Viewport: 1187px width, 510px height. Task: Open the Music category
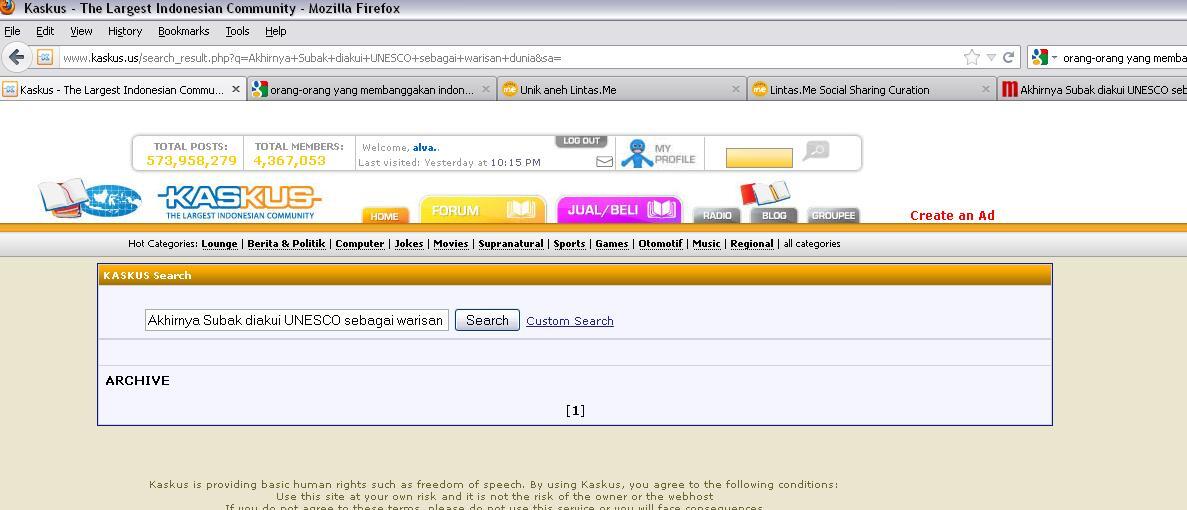click(x=706, y=244)
